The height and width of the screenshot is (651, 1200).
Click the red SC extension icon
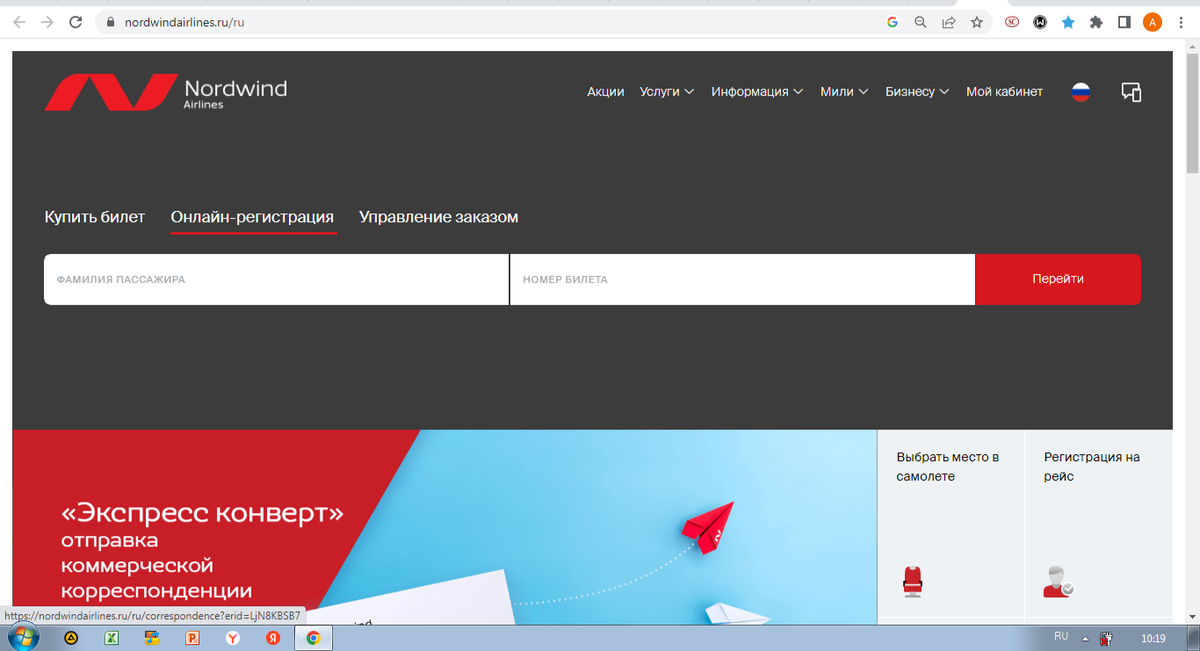1012,22
